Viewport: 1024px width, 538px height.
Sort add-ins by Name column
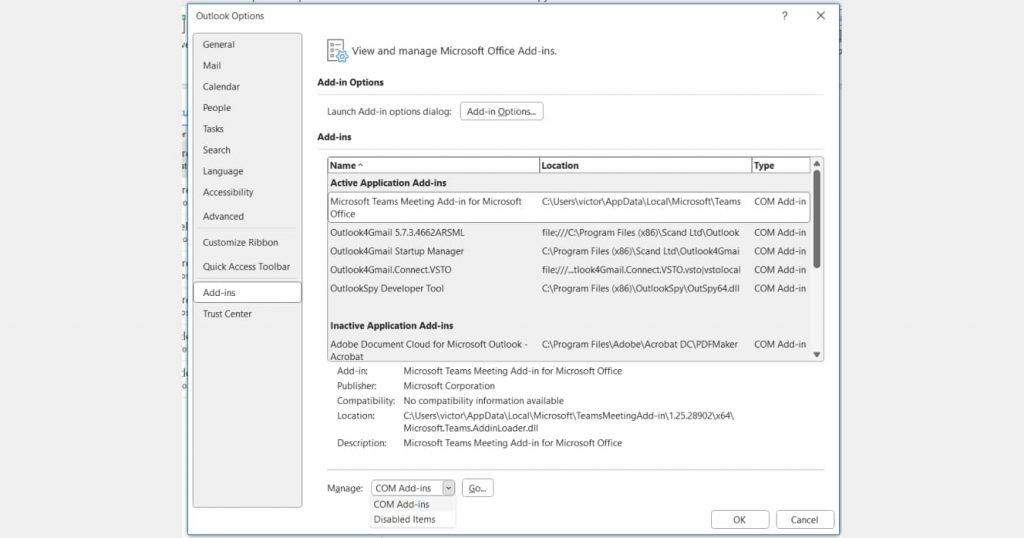434,165
